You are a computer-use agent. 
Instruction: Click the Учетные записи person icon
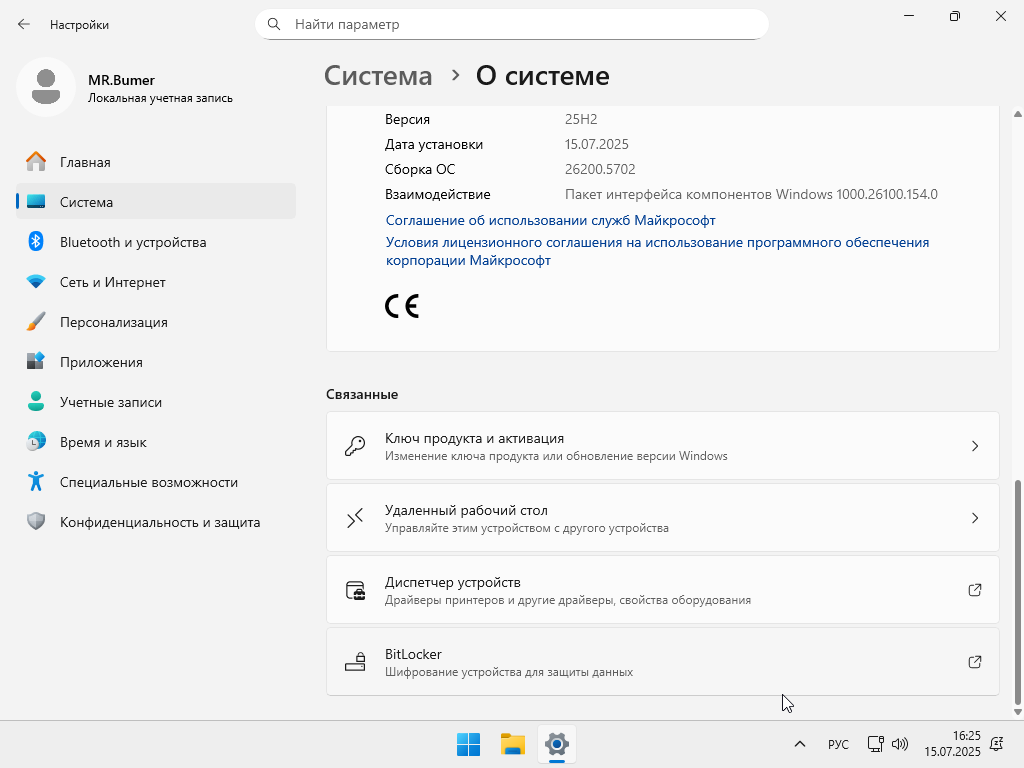point(36,401)
